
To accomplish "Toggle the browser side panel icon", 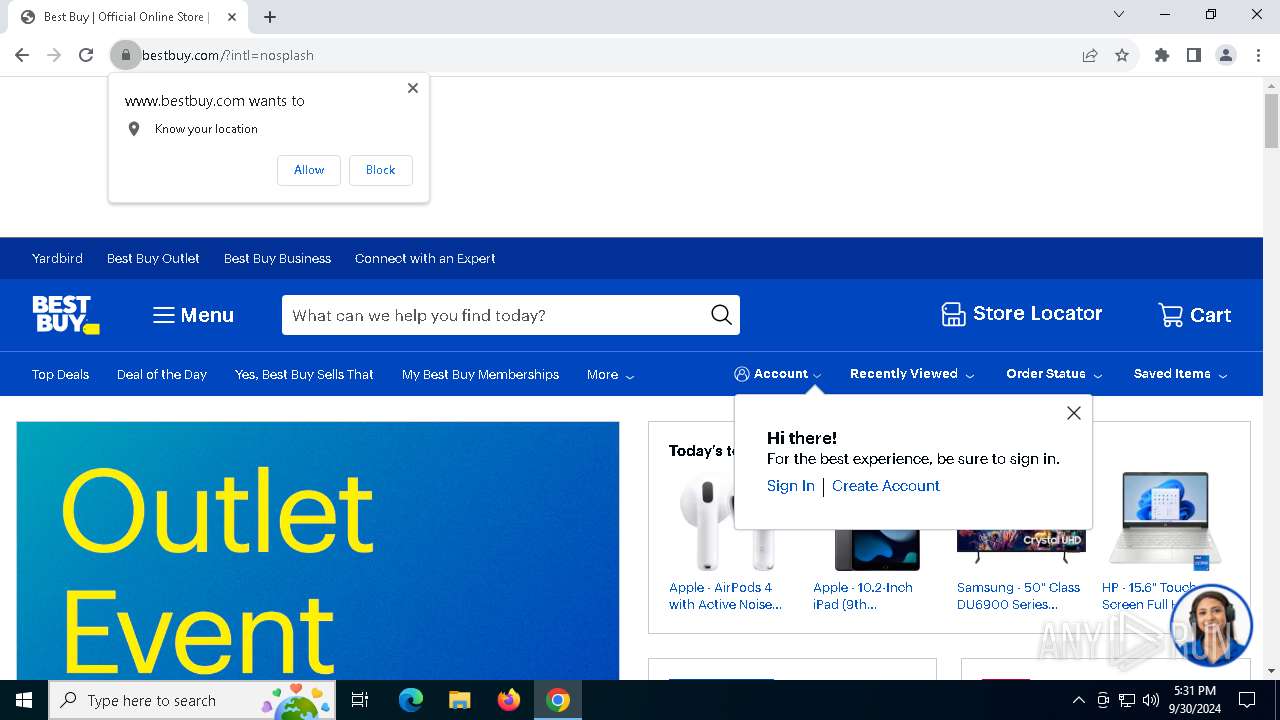I will [x=1194, y=55].
